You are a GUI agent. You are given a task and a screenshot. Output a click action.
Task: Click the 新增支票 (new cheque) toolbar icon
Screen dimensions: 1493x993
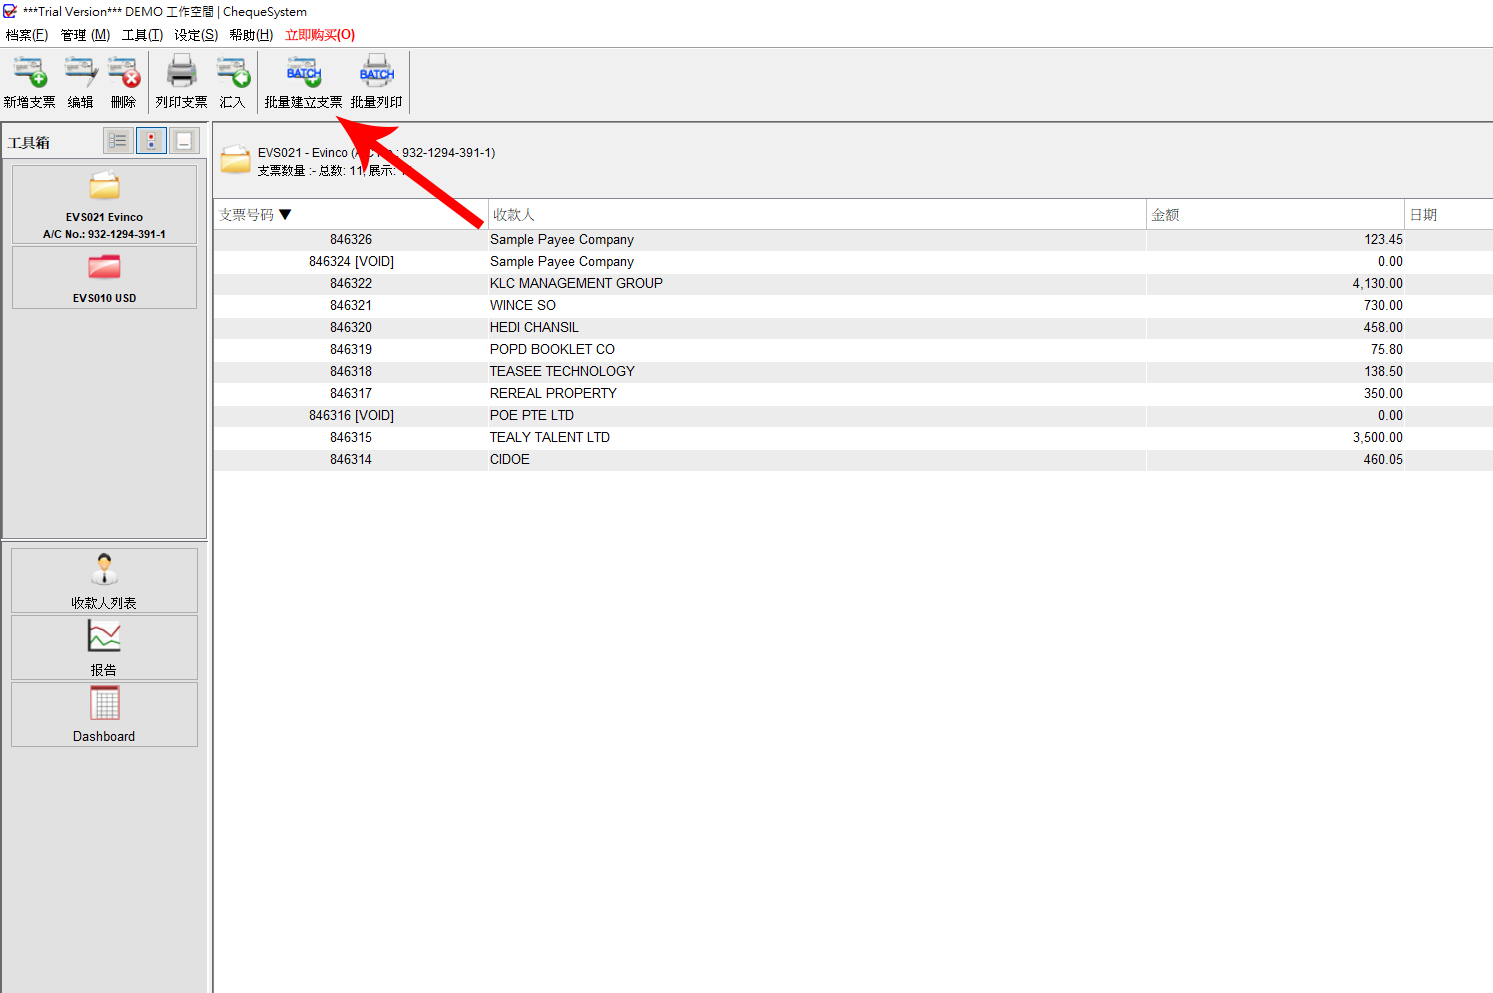point(30,72)
